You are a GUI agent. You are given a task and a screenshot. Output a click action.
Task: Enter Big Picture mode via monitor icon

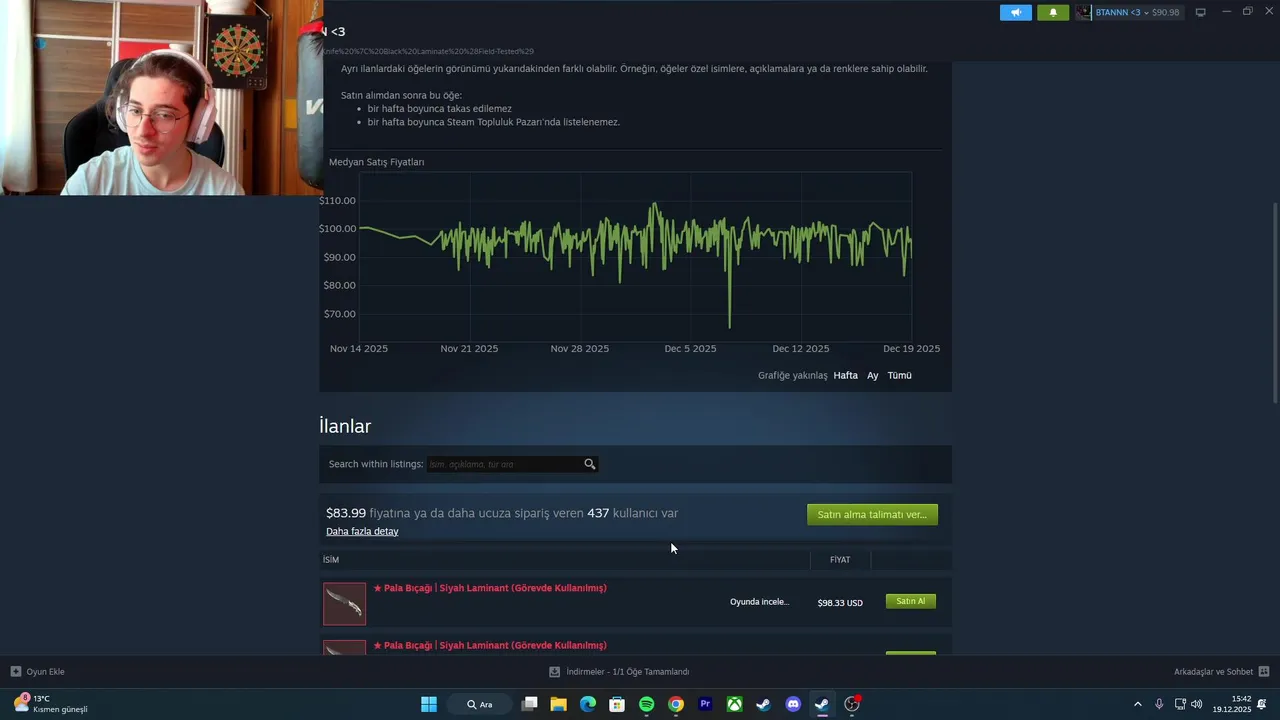(x=1201, y=12)
